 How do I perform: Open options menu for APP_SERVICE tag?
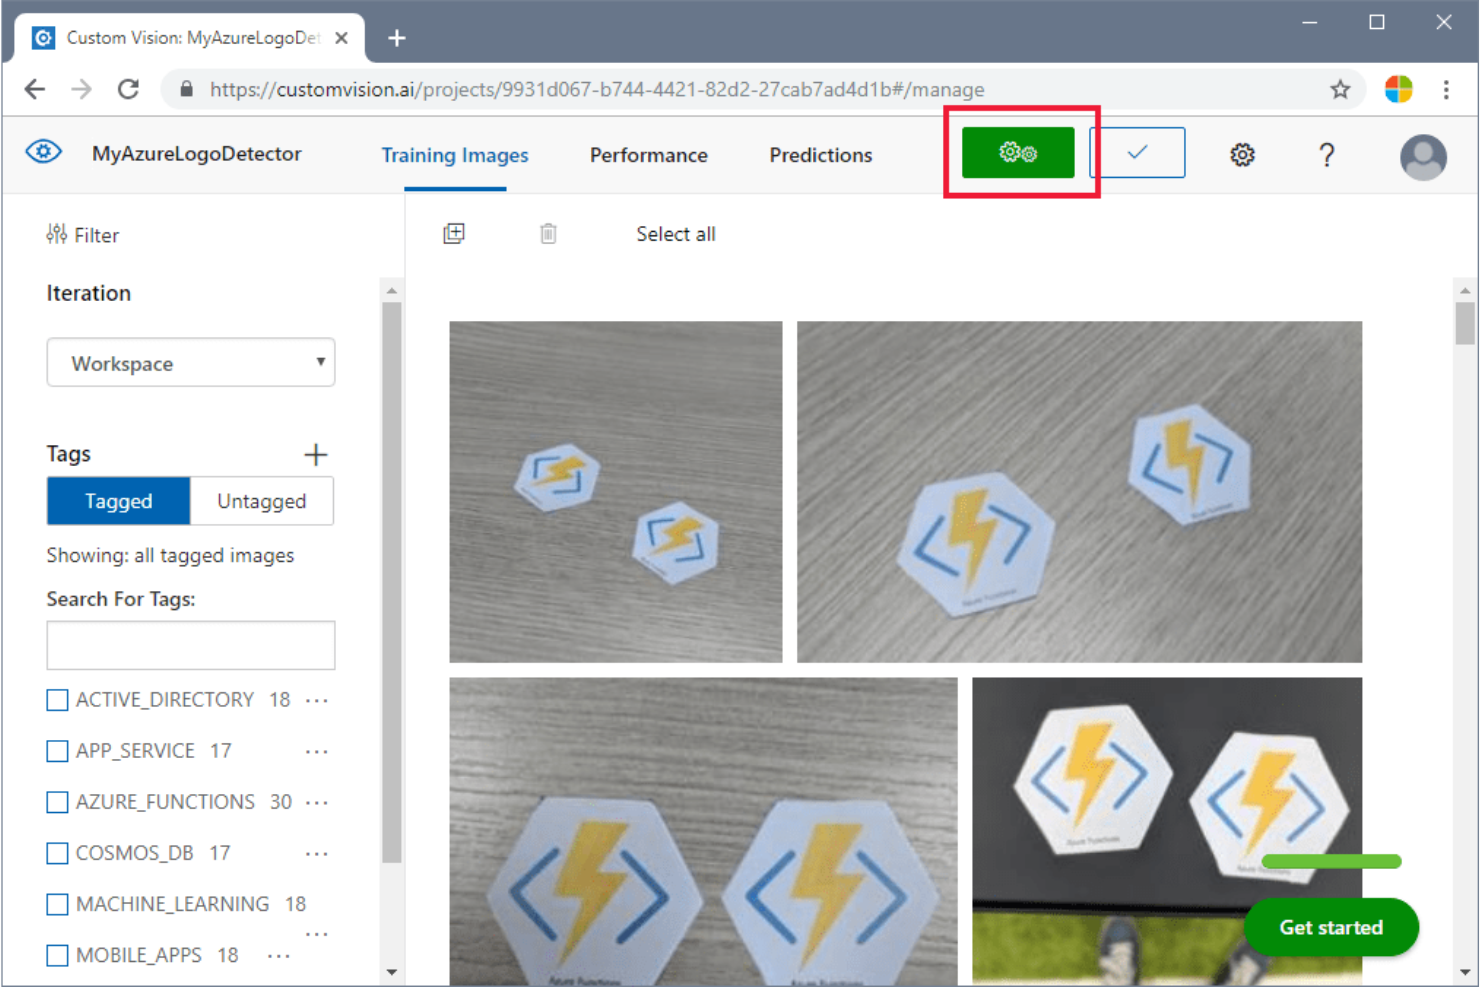(317, 751)
